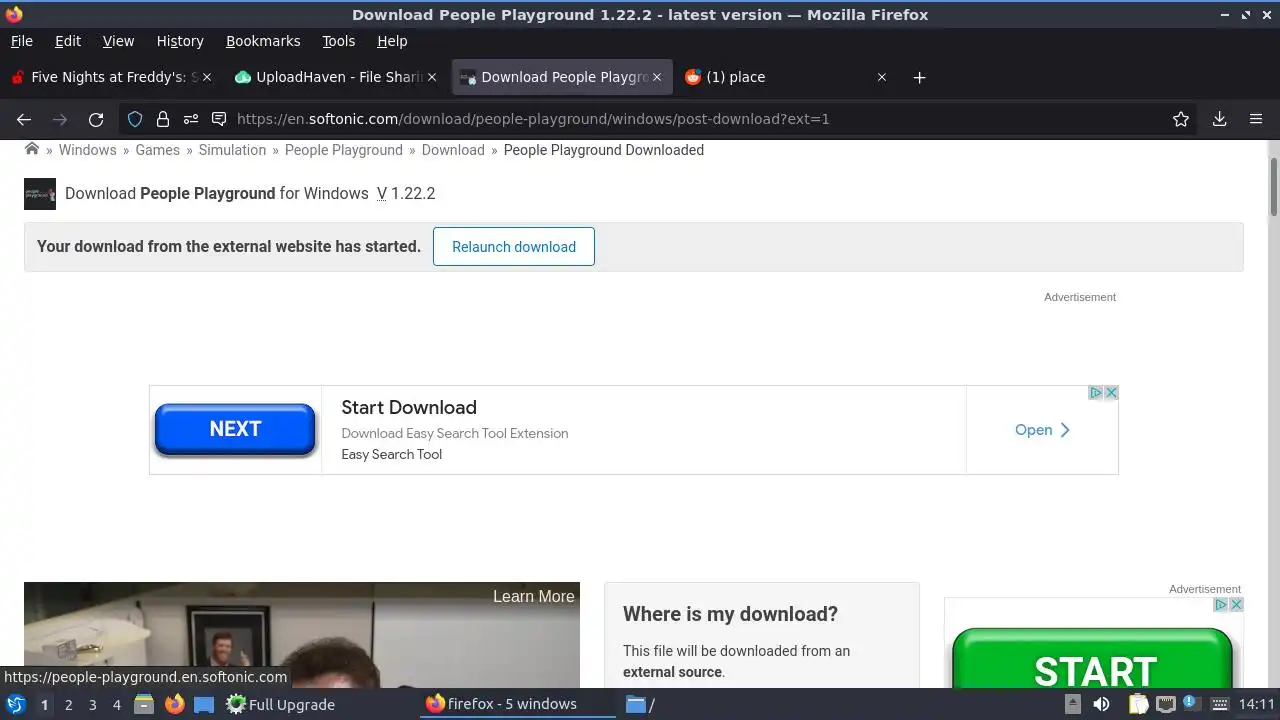
Task: Open a new tab with the plus button
Action: 919,77
